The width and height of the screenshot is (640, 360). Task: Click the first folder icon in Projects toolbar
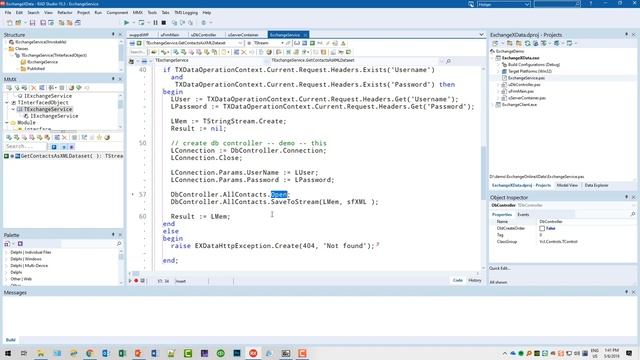pyautogui.click(x=510, y=43)
